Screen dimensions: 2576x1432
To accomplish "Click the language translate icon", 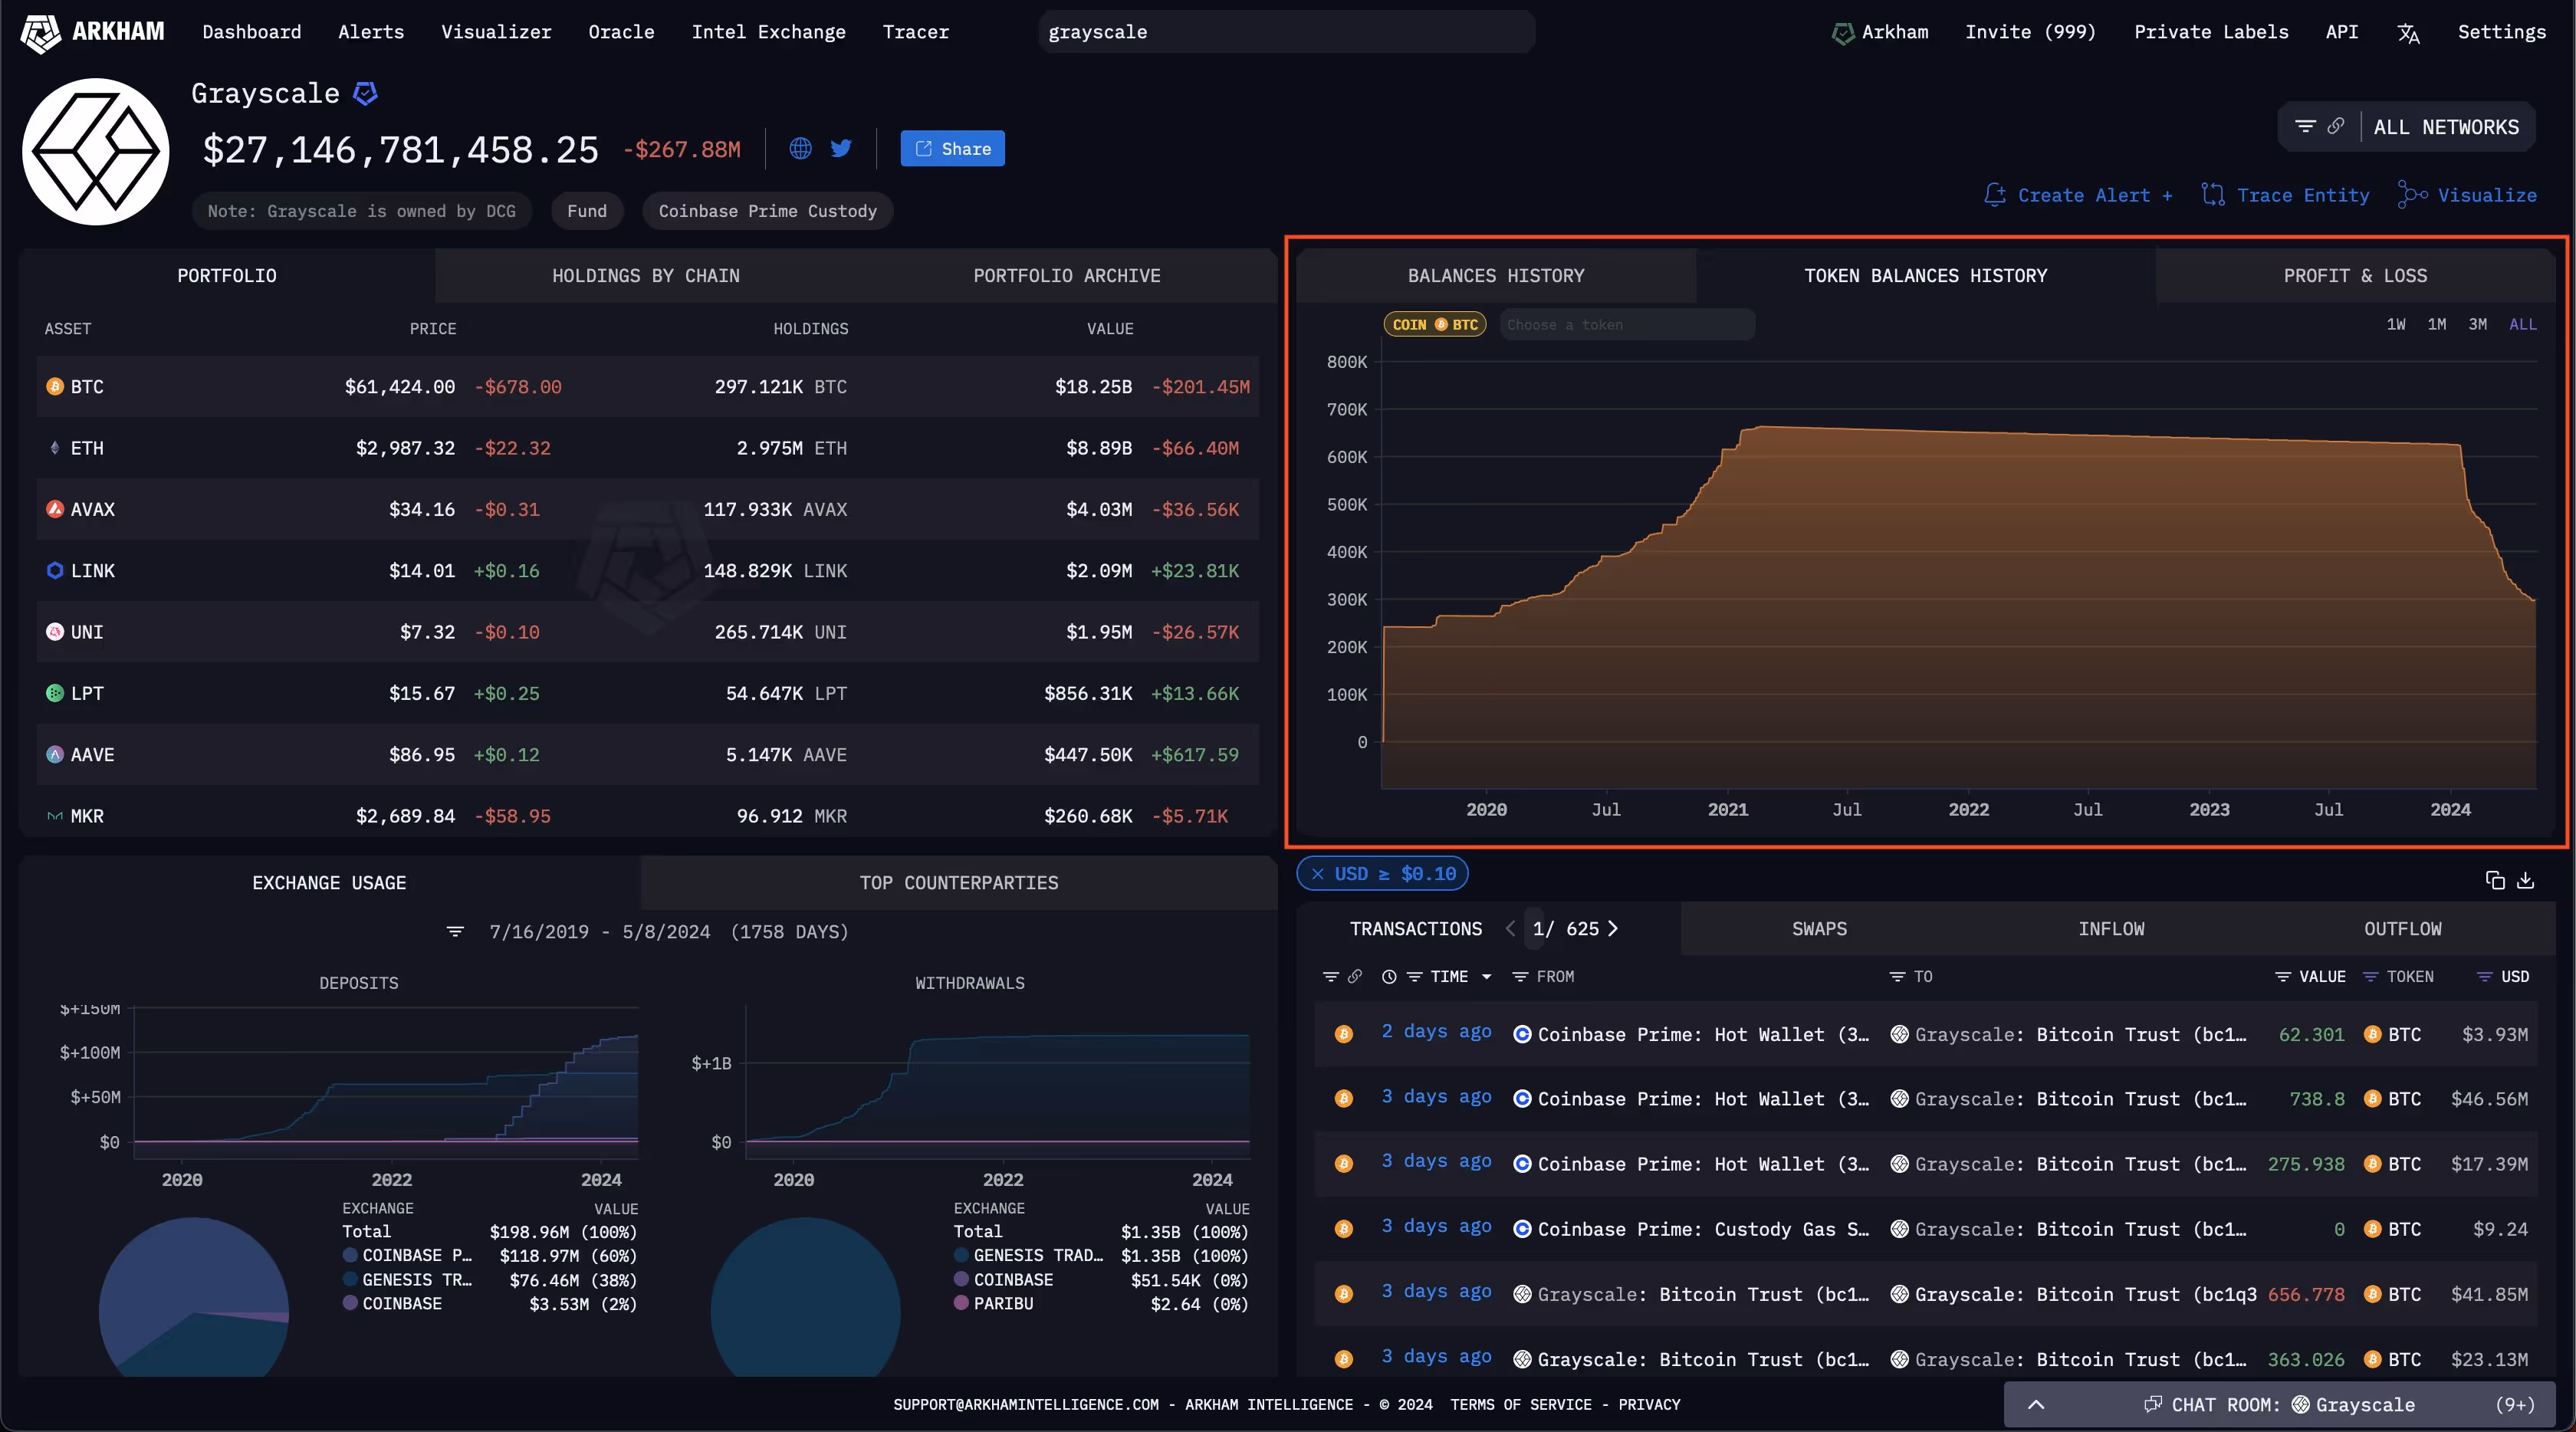I will tap(2408, 33).
